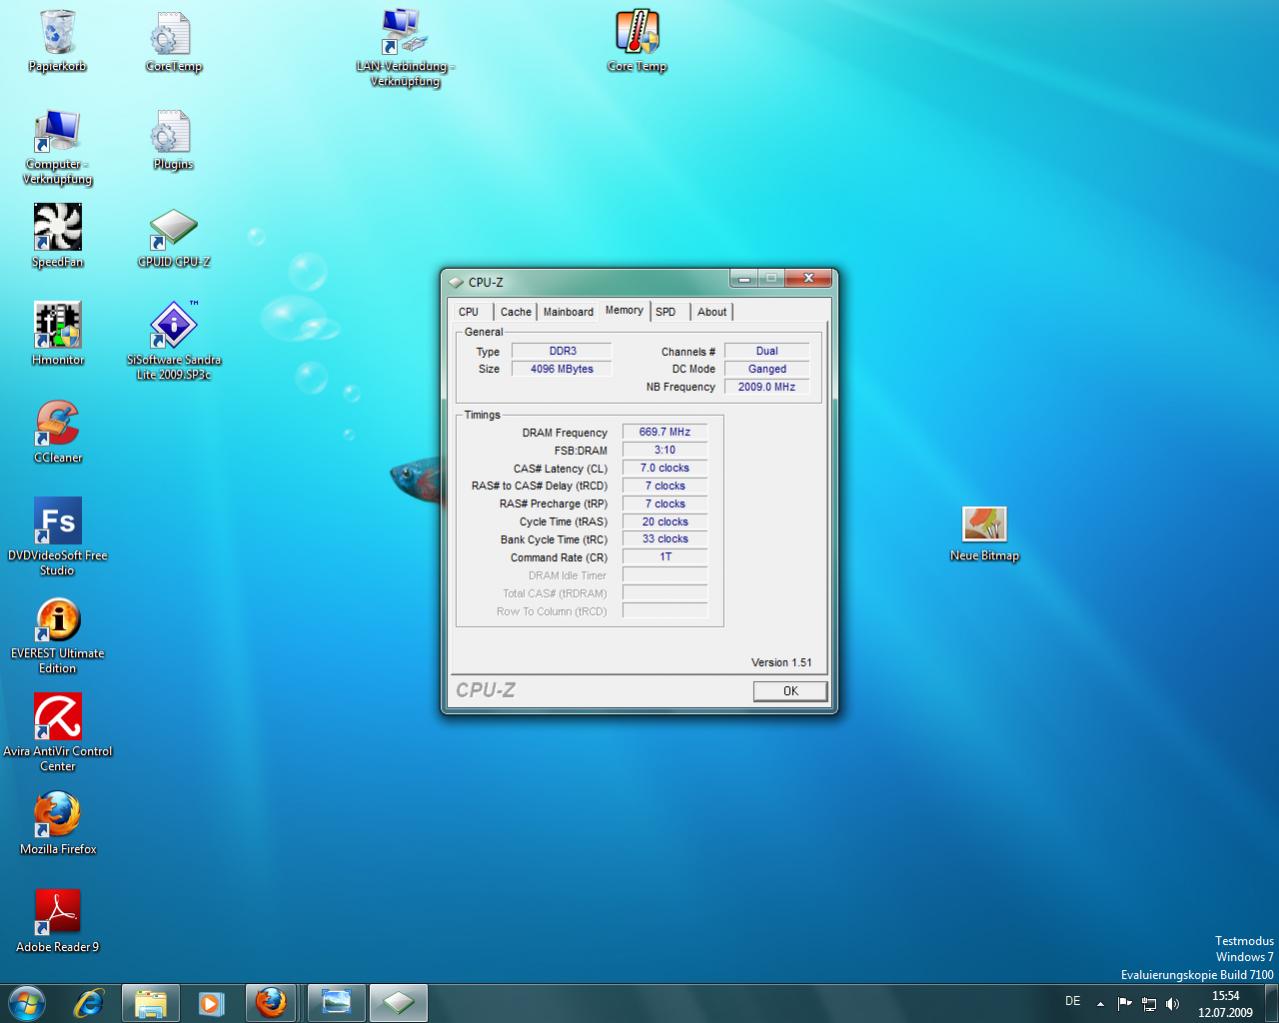Switch to the CPU tab

[x=469, y=312]
